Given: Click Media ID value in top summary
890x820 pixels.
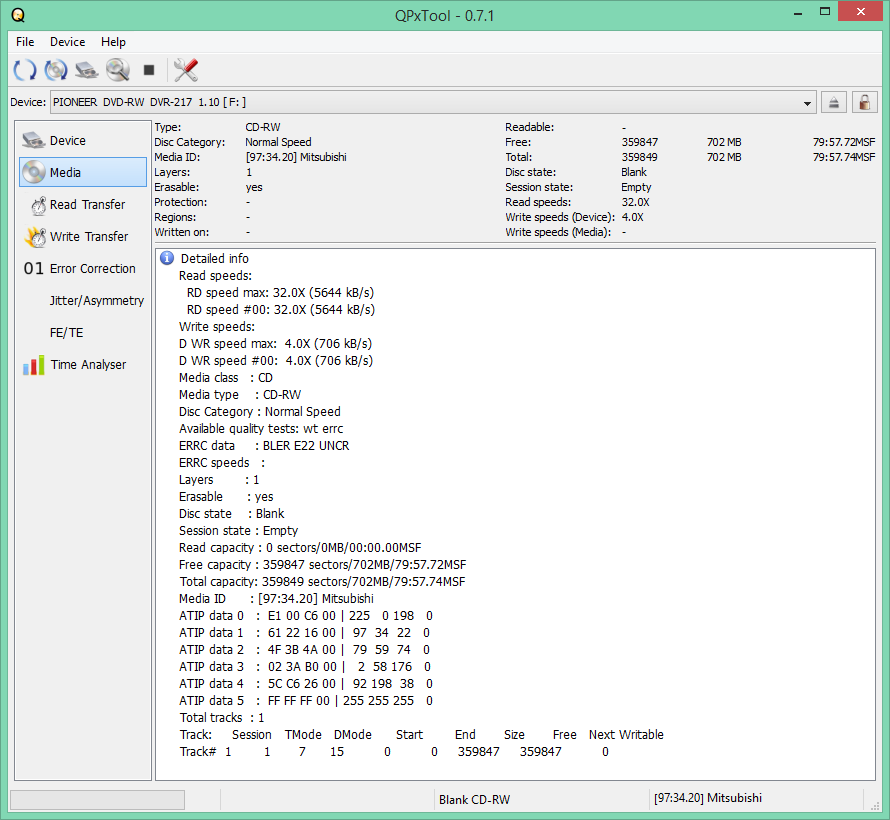Looking at the screenshot, I should click(x=296, y=157).
